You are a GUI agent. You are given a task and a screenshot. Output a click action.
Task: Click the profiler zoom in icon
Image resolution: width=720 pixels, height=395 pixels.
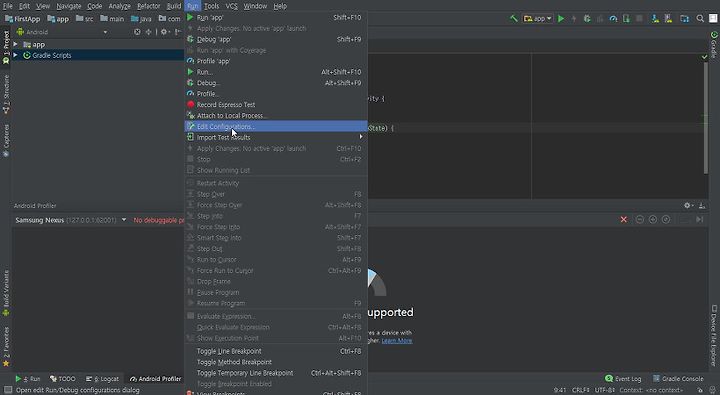652,220
